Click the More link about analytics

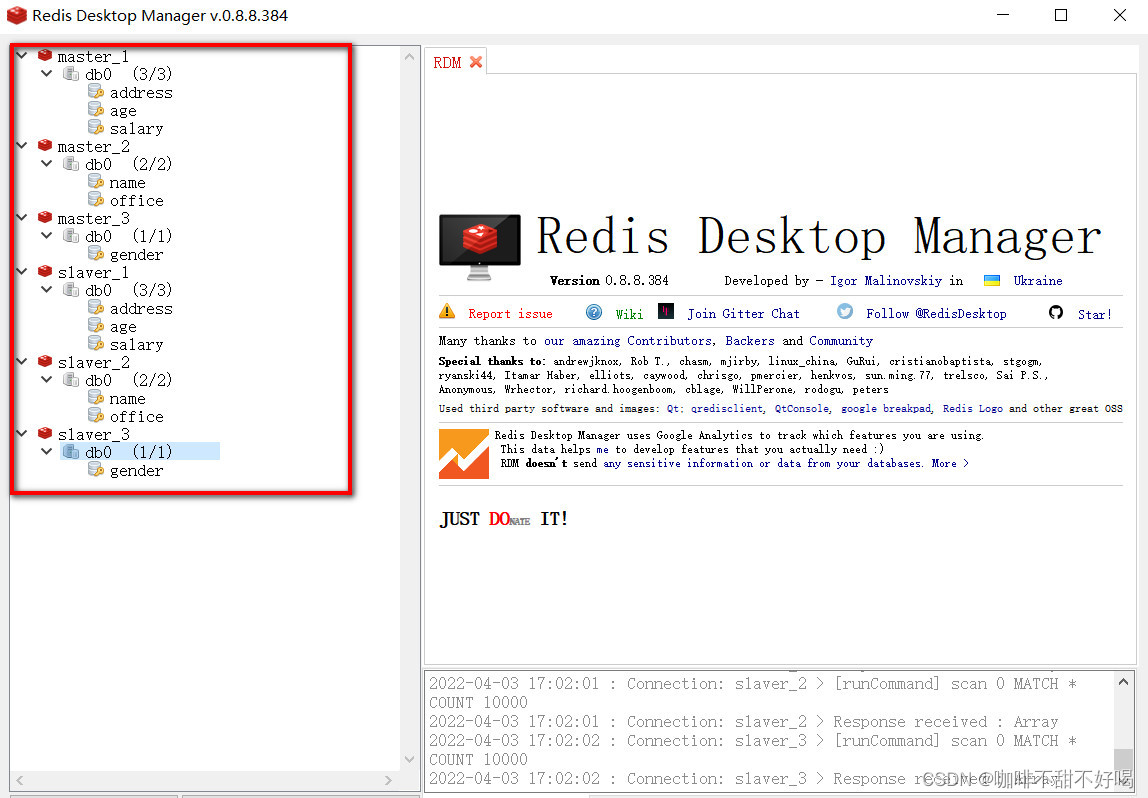click(x=950, y=463)
